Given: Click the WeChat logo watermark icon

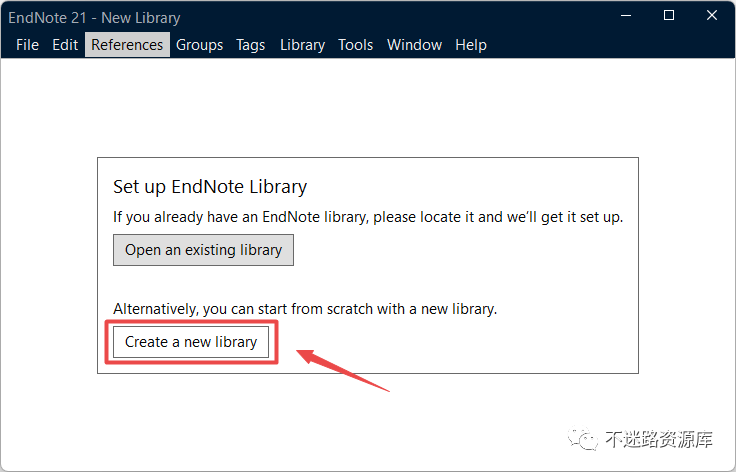Looking at the screenshot, I should (x=583, y=439).
